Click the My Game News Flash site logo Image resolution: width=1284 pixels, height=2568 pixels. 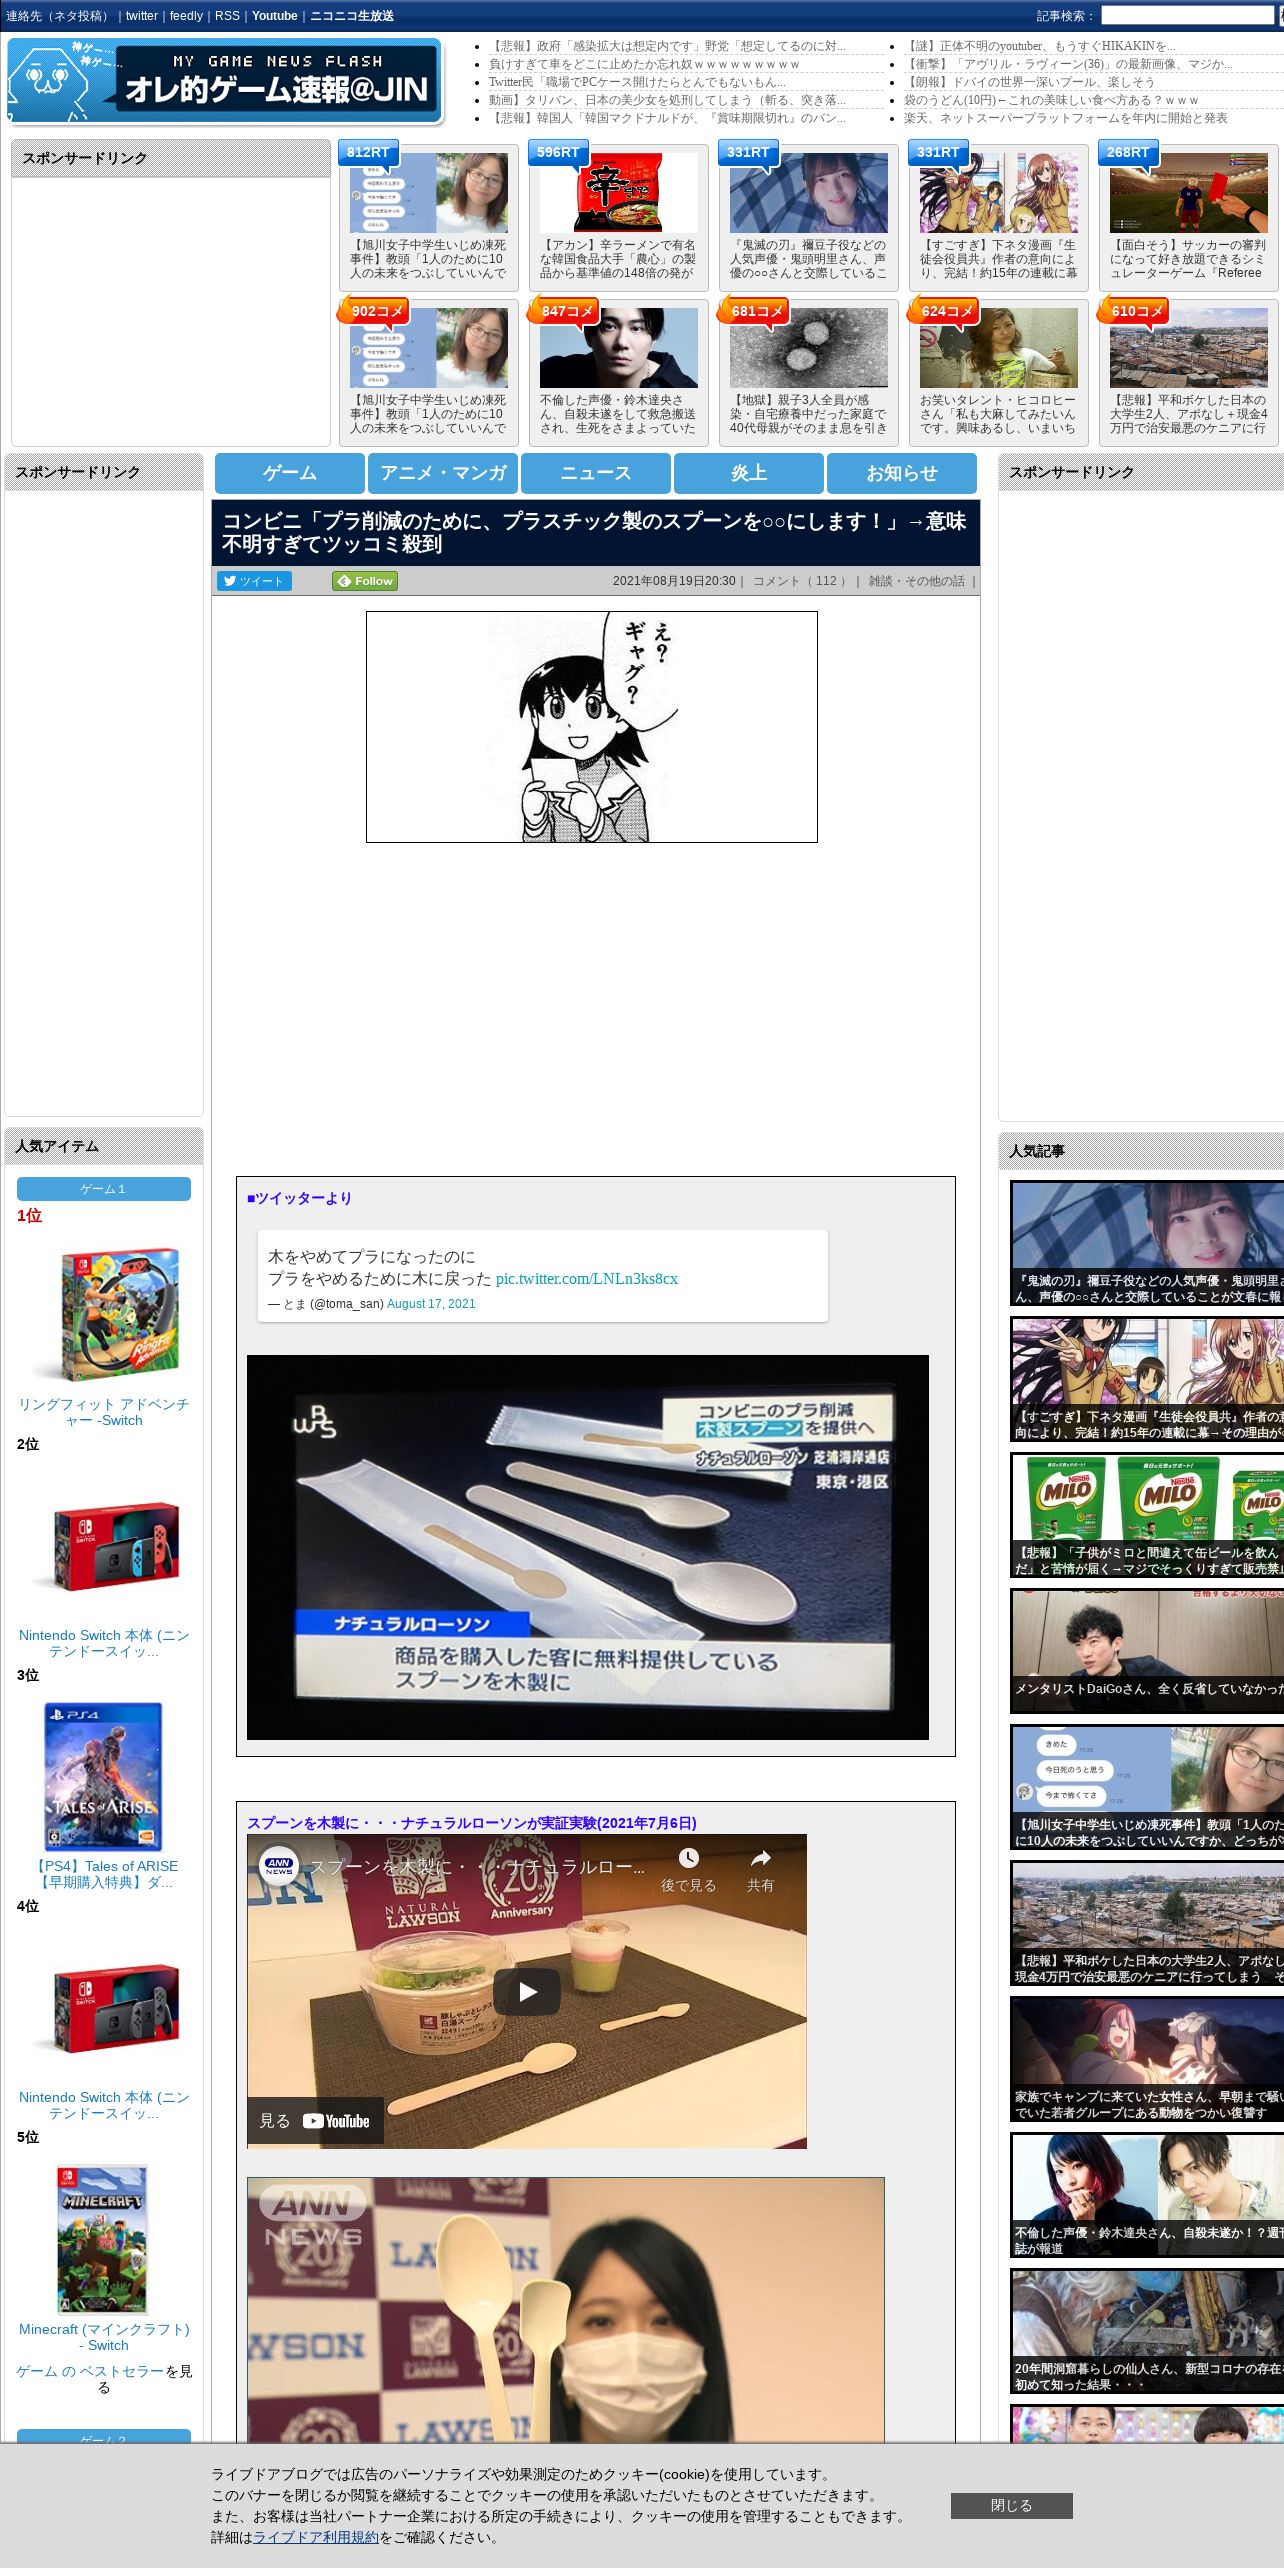point(225,81)
